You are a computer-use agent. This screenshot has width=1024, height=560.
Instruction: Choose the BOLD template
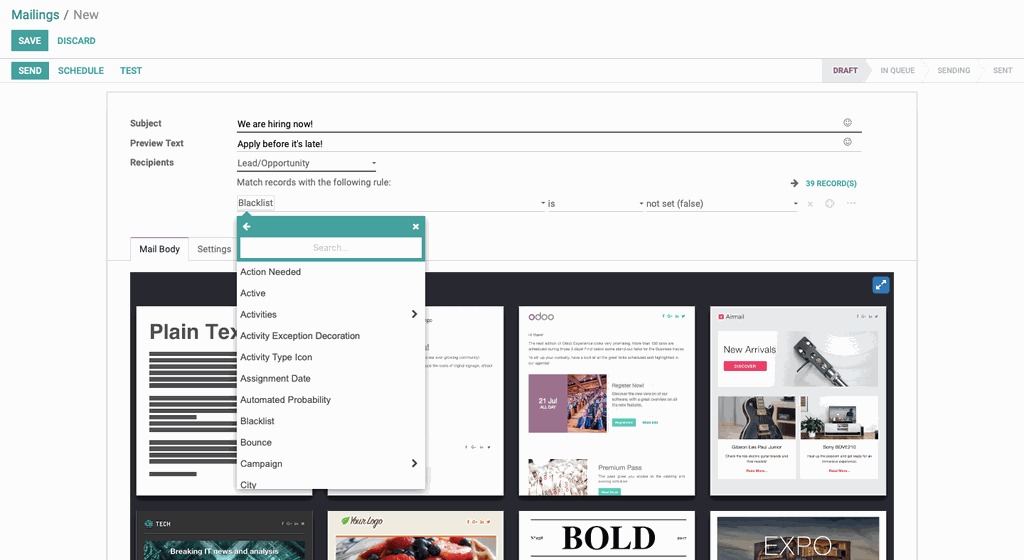[607, 535]
